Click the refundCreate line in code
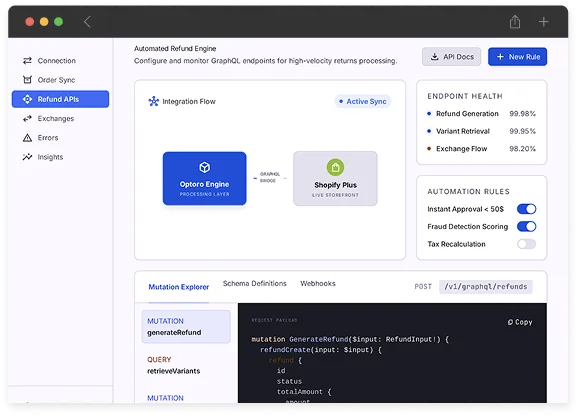Image resolution: width=579 pixels, height=416 pixels. click(x=321, y=350)
